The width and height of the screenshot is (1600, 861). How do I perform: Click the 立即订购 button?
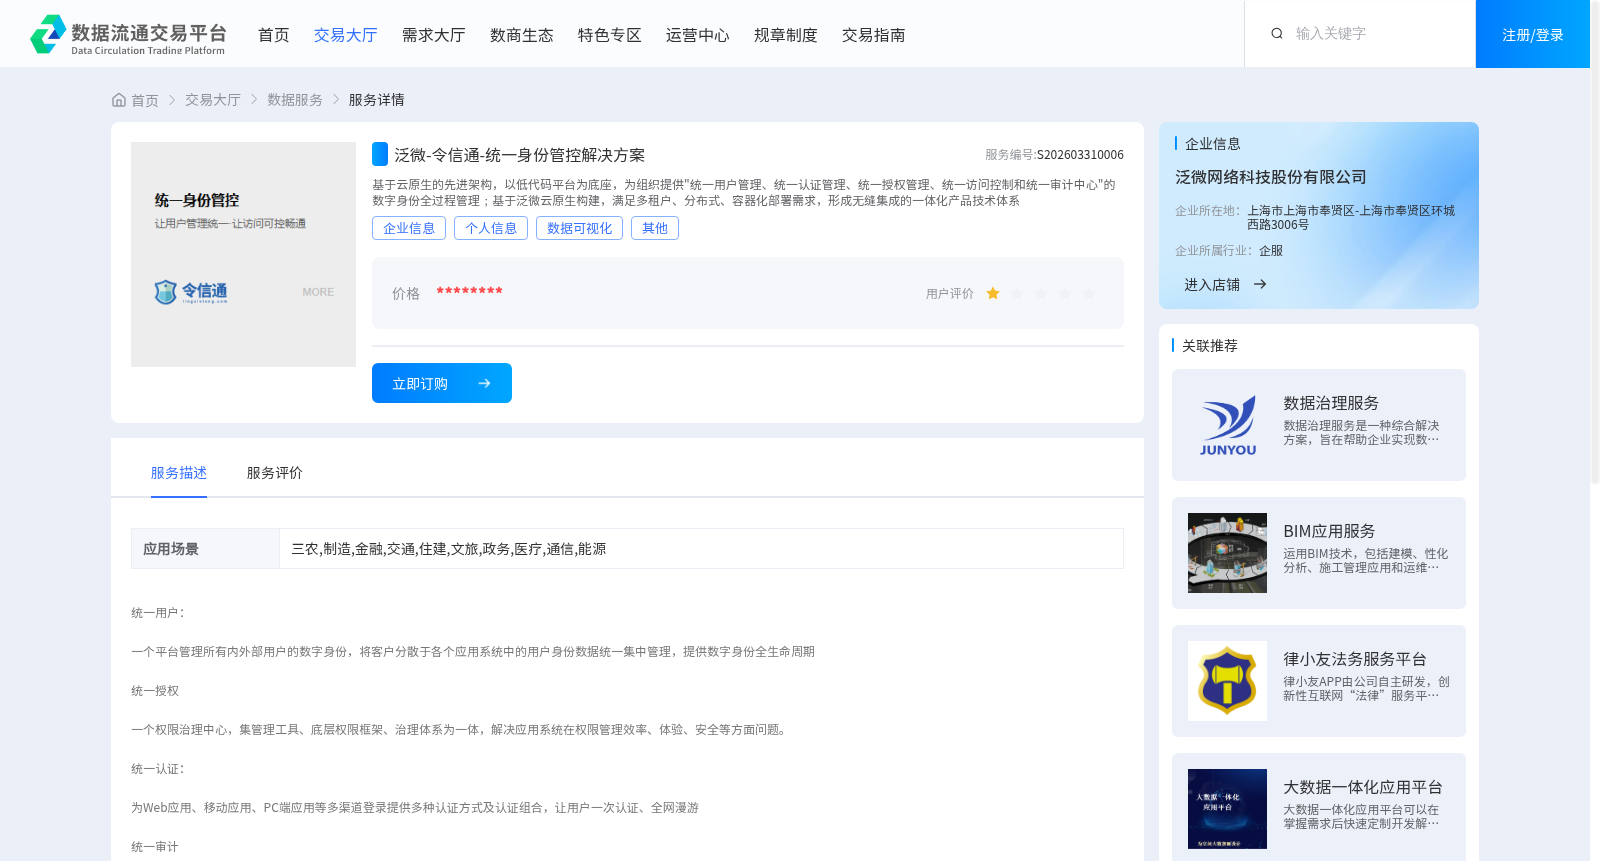point(442,383)
